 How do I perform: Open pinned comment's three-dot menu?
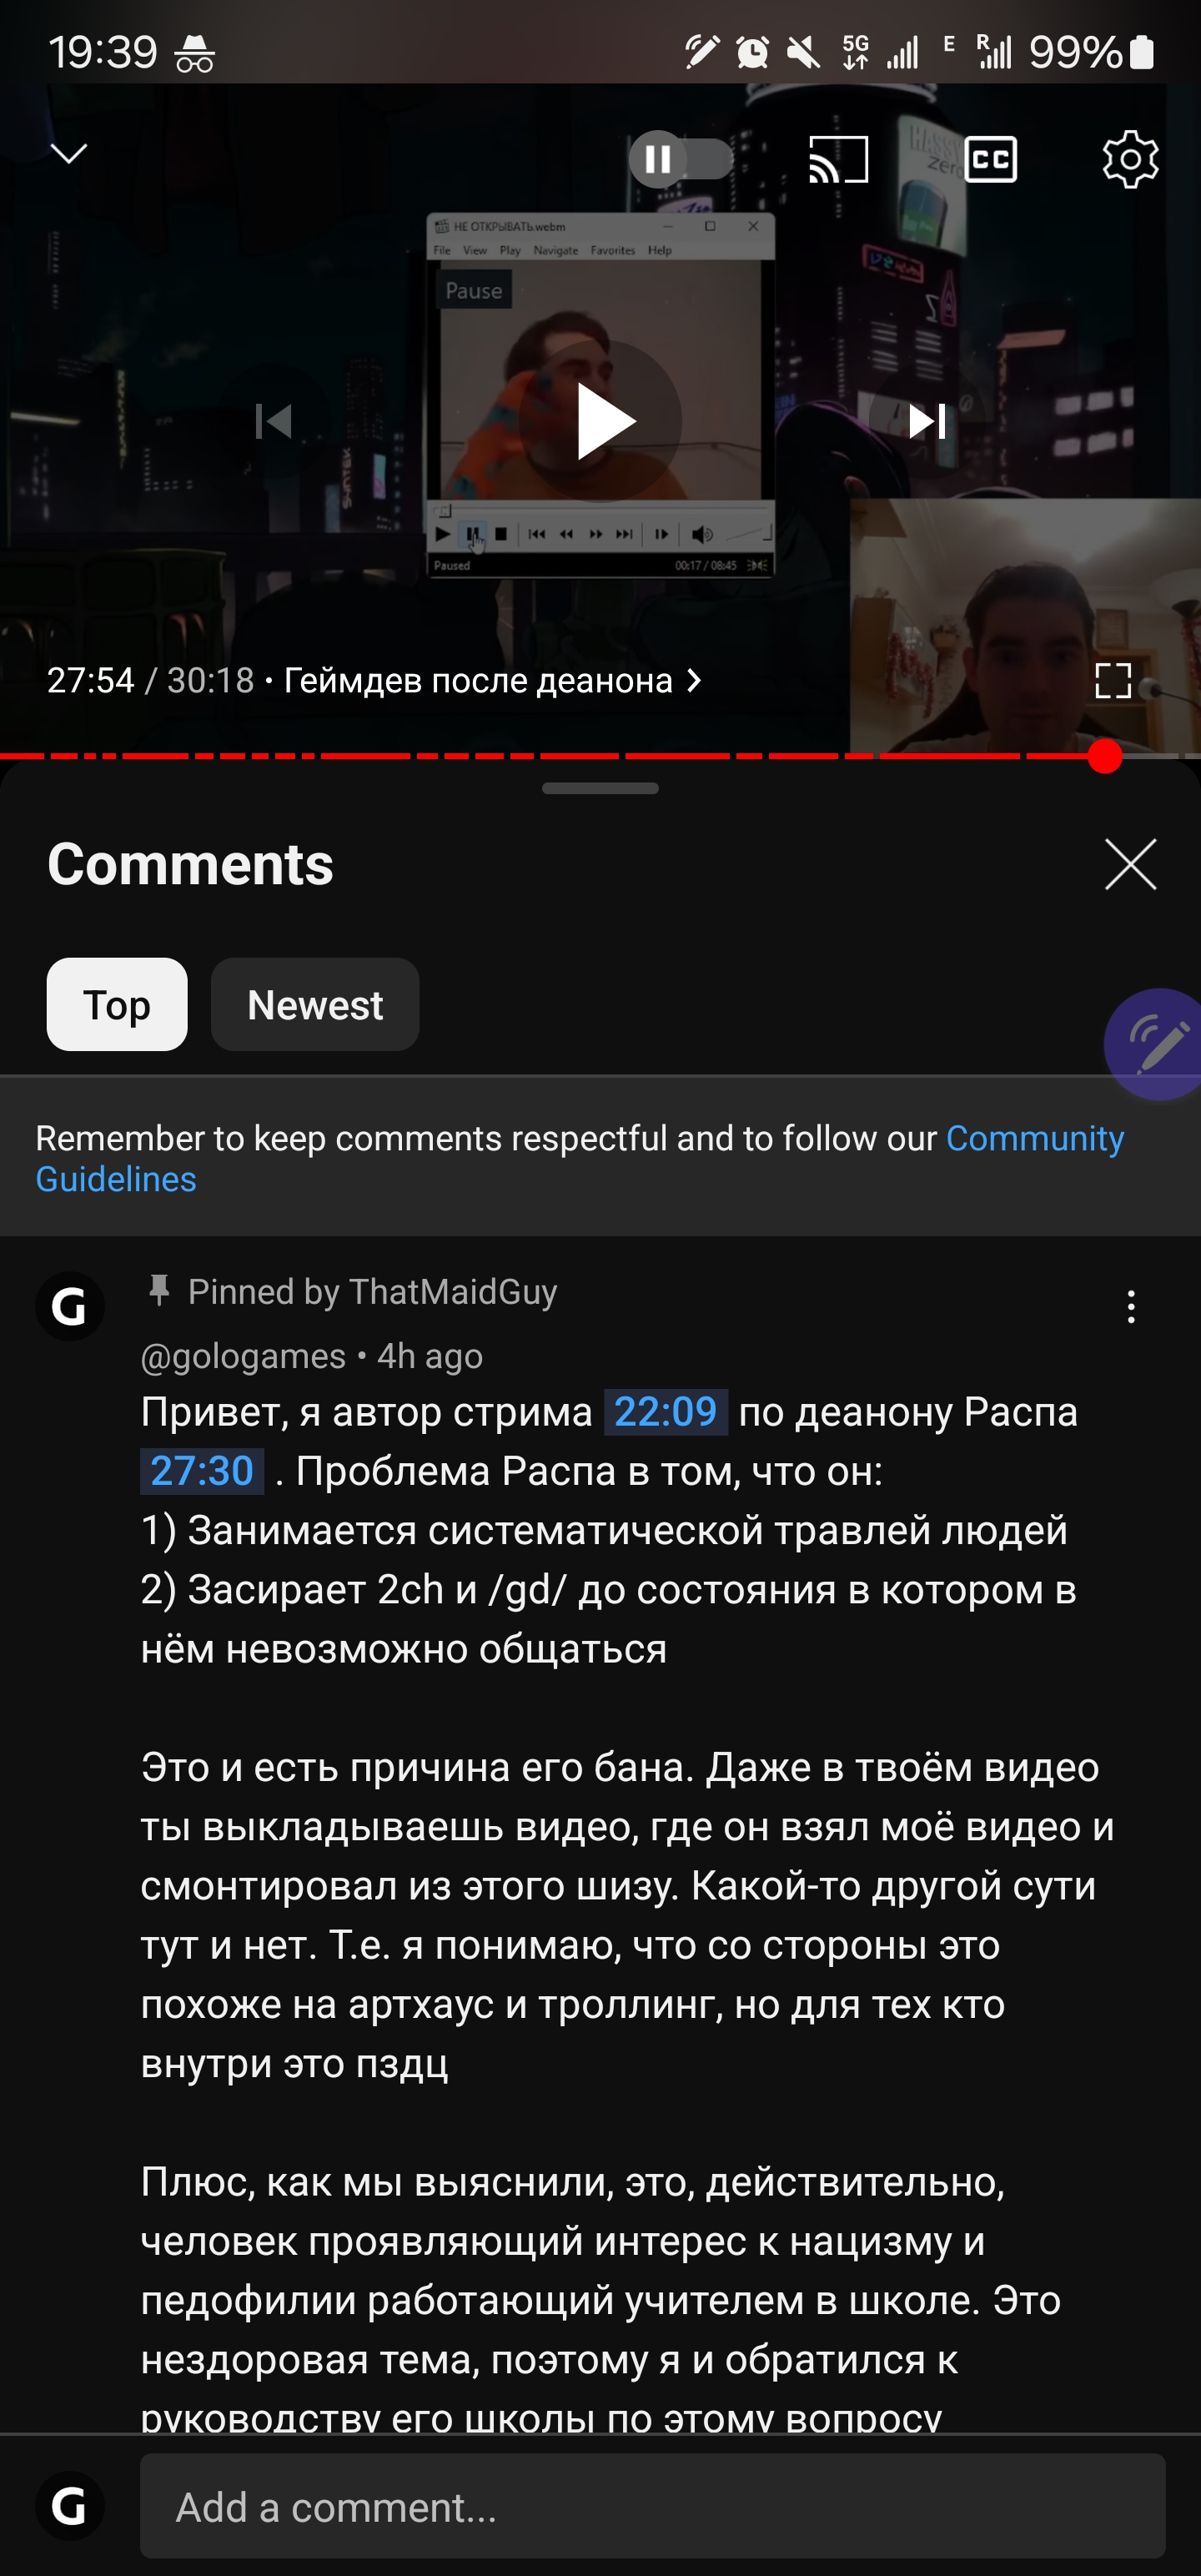click(x=1131, y=1306)
